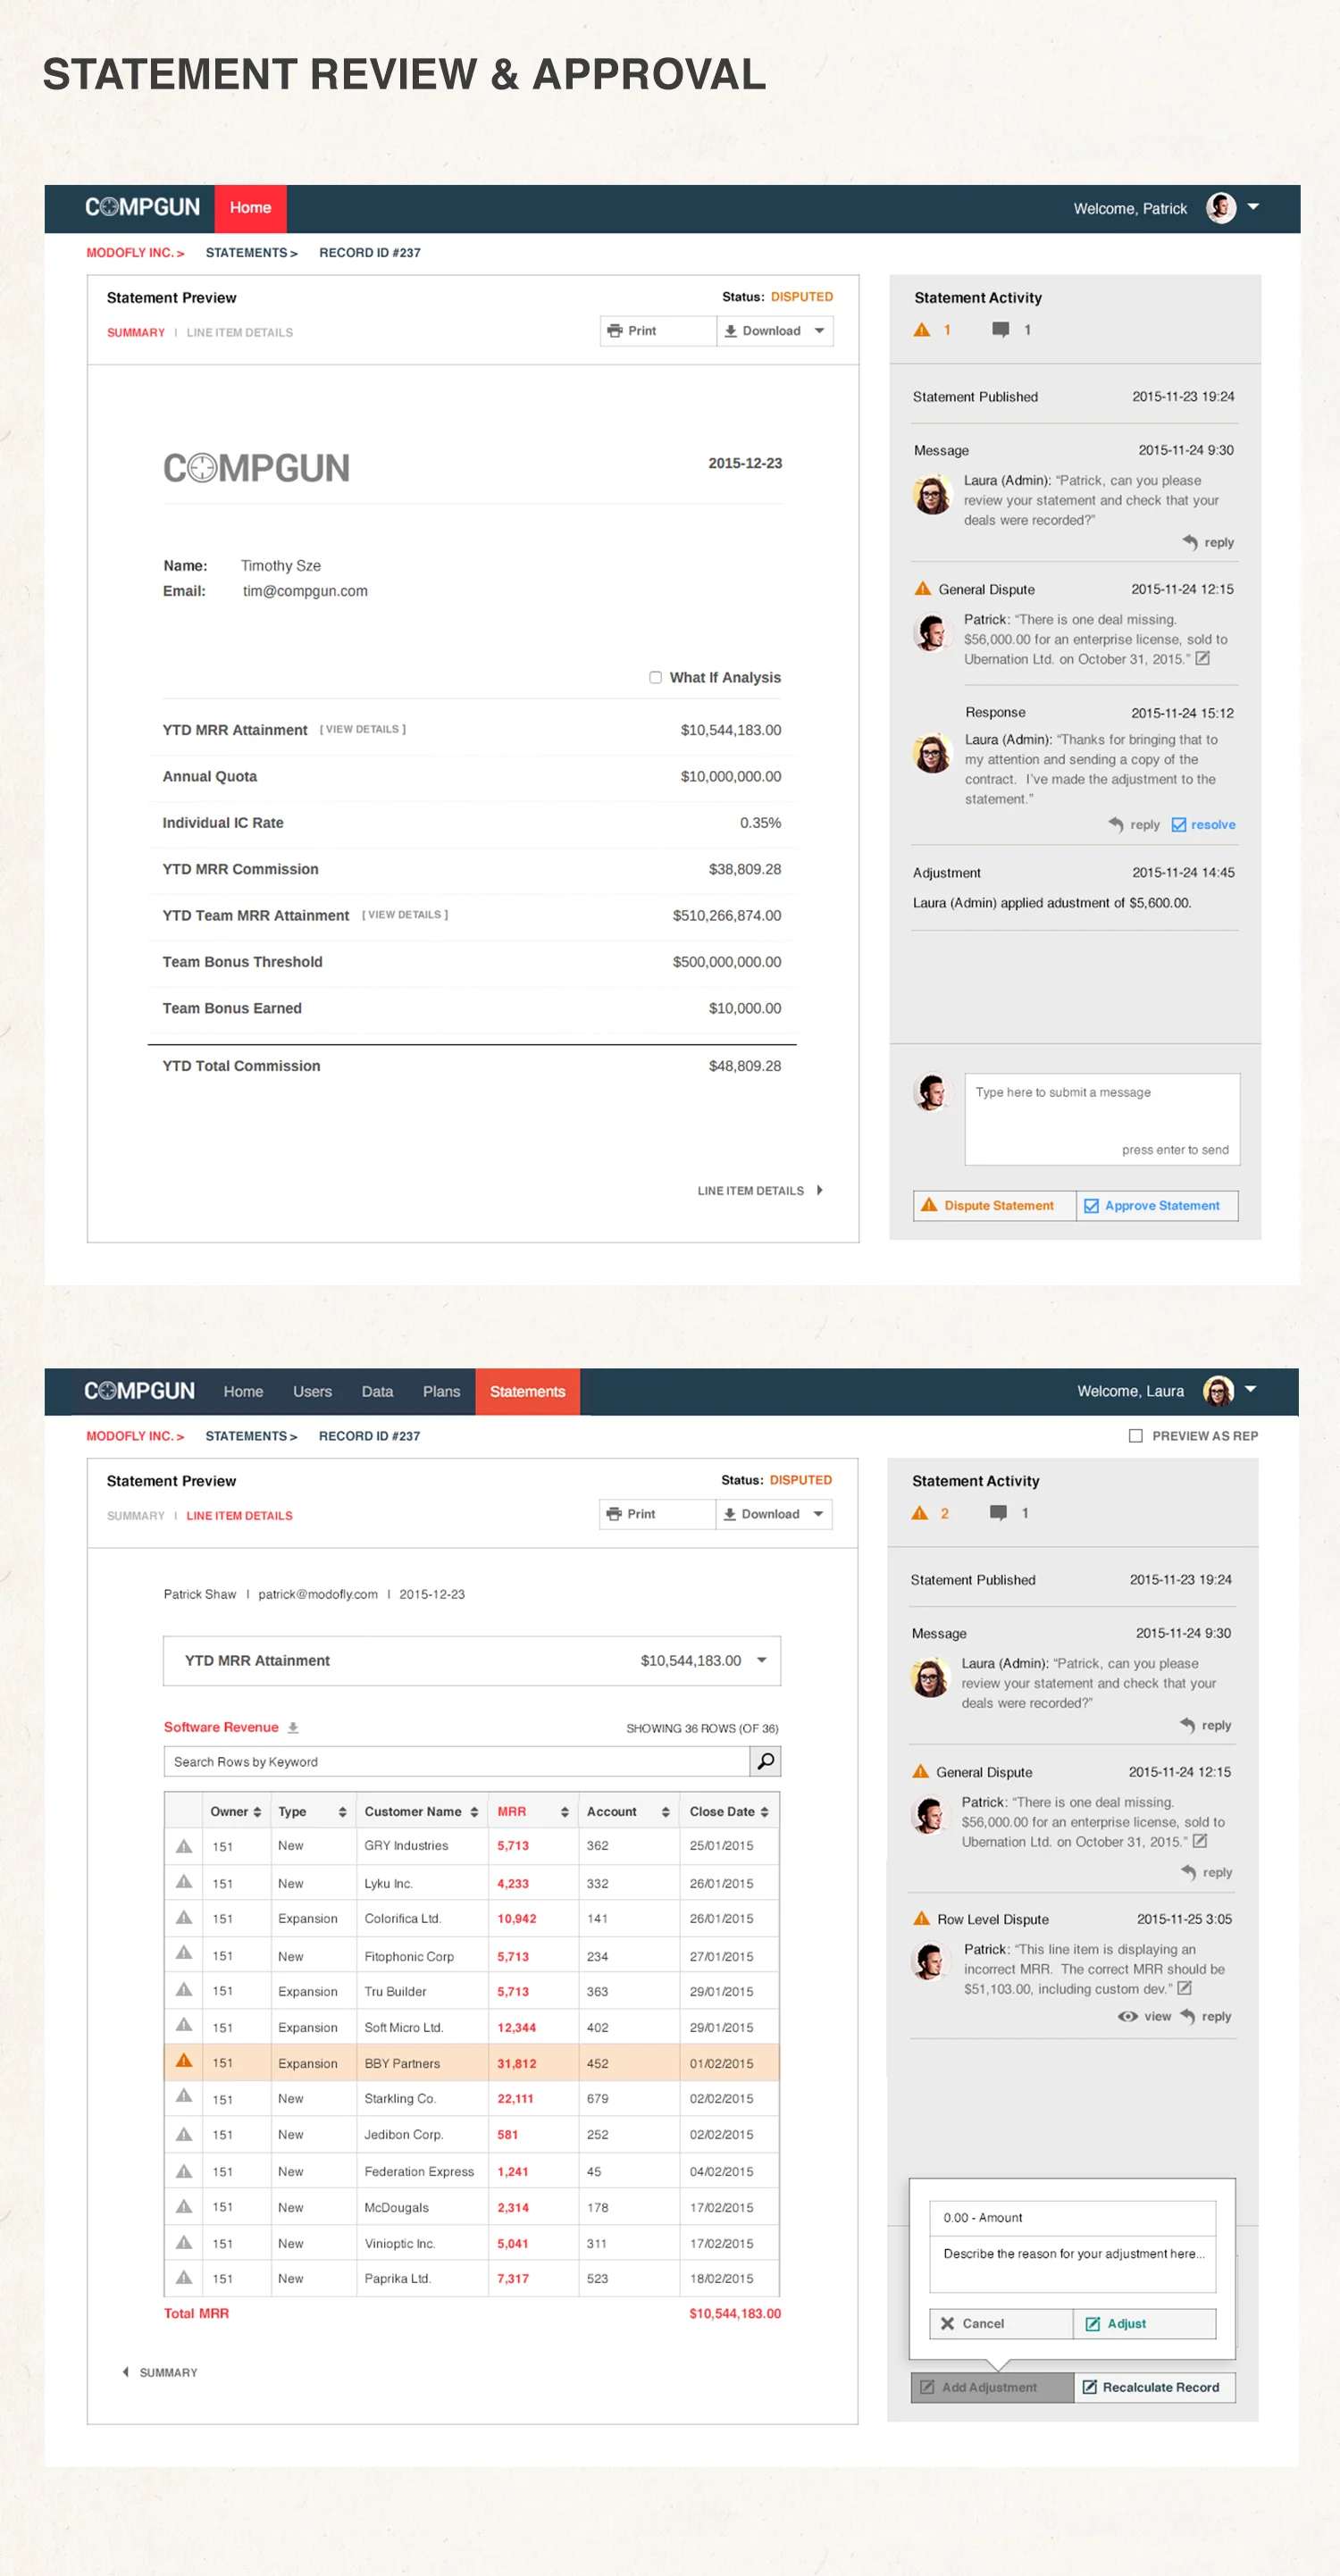Open user menu arrow beside Laura's avatar

click(1251, 1389)
